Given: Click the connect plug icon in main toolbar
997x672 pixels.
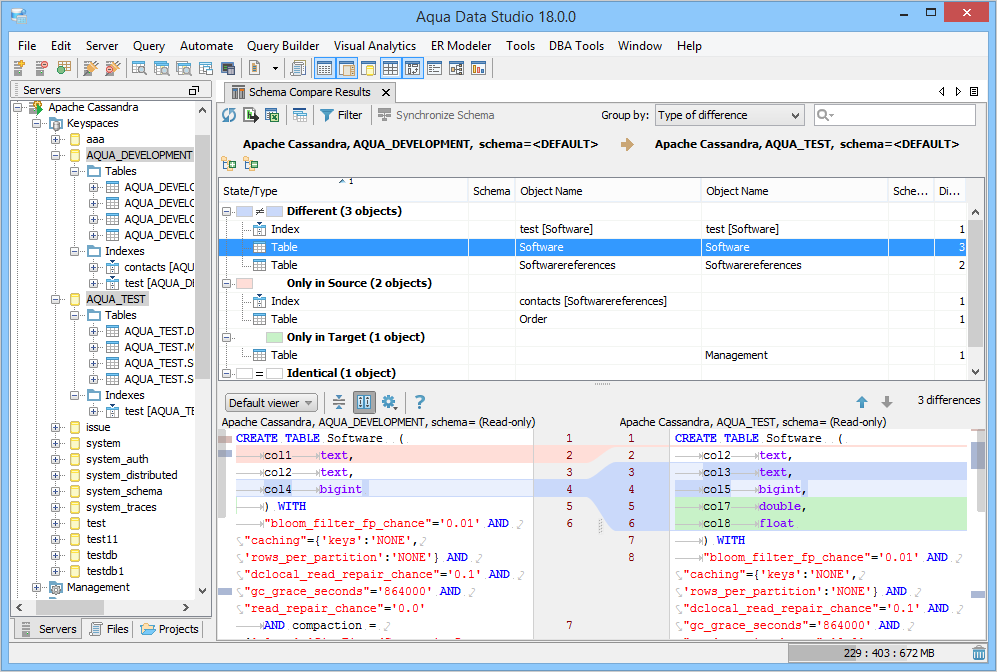Looking at the screenshot, I should click(90, 68).
